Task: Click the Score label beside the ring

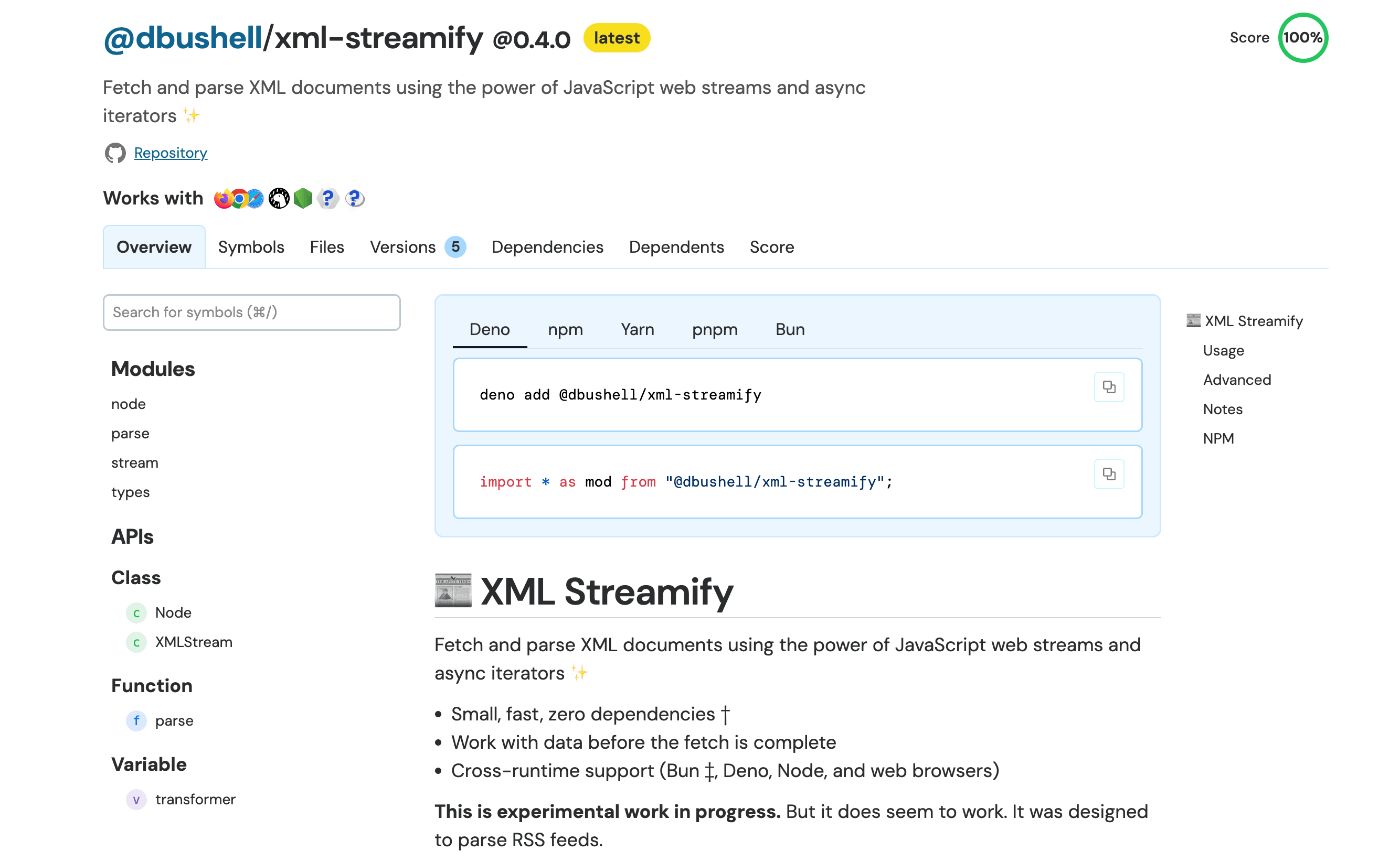Action: pos(1250,38)
